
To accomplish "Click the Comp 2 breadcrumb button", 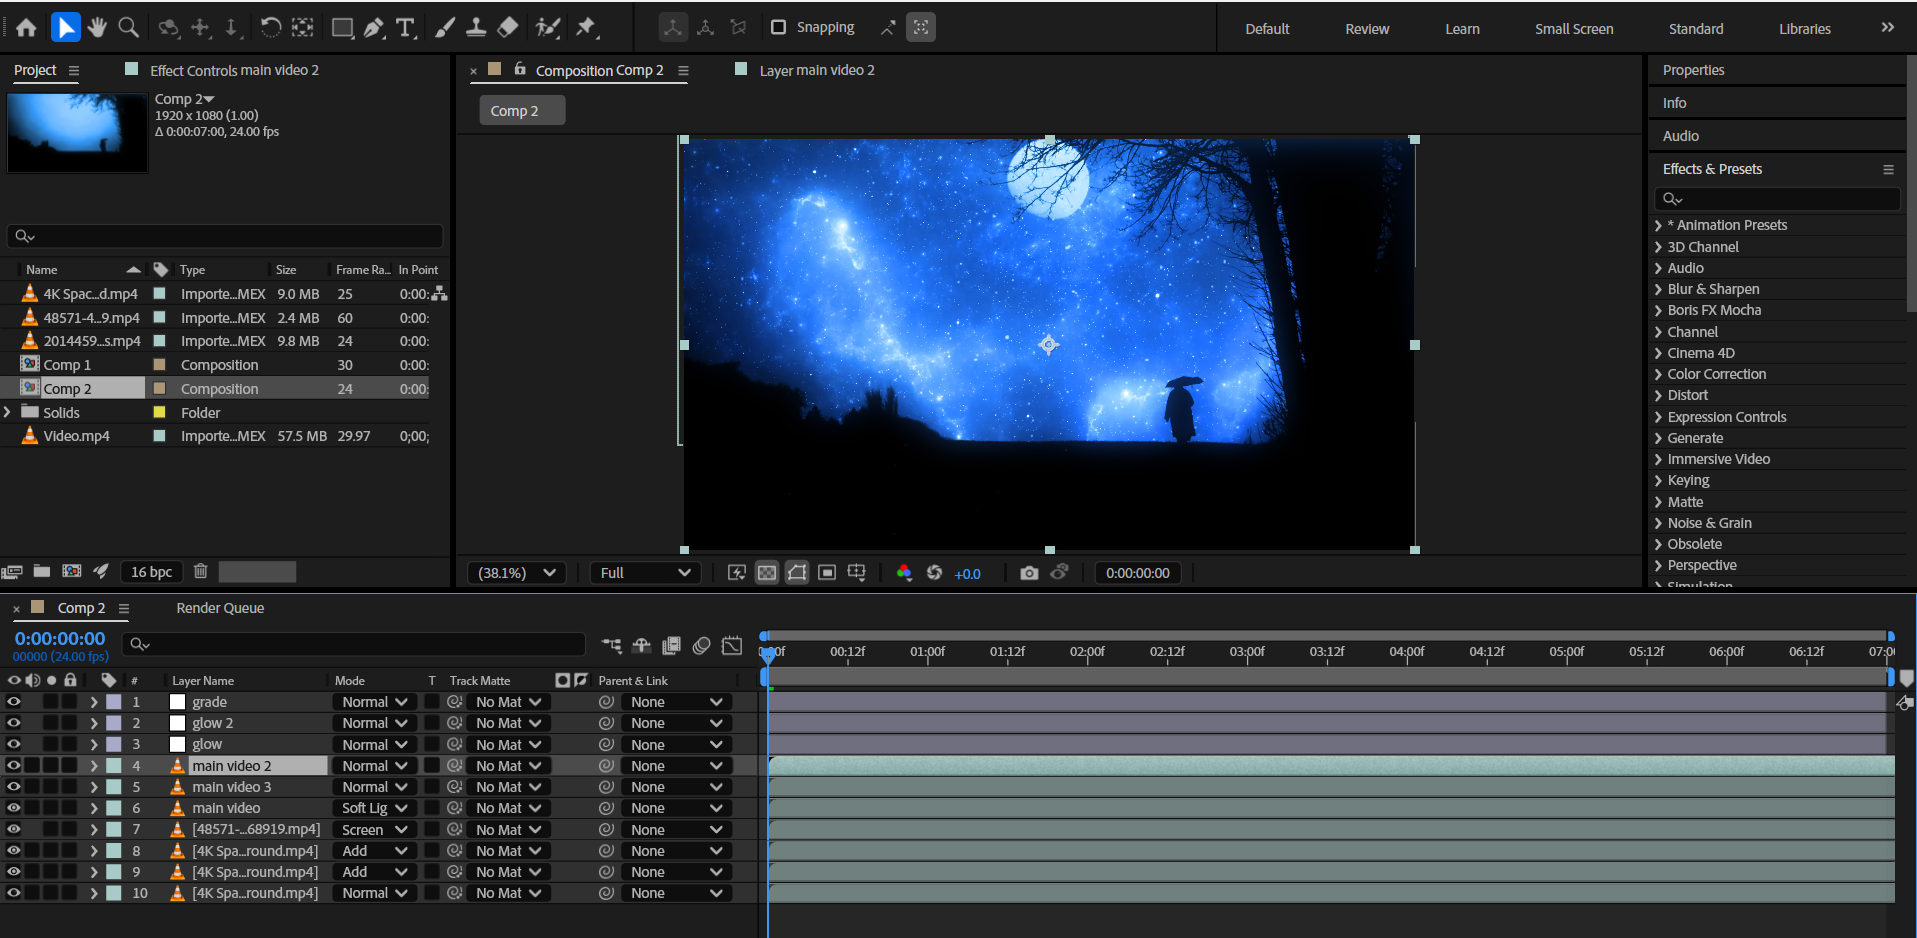I will point(522,111).
